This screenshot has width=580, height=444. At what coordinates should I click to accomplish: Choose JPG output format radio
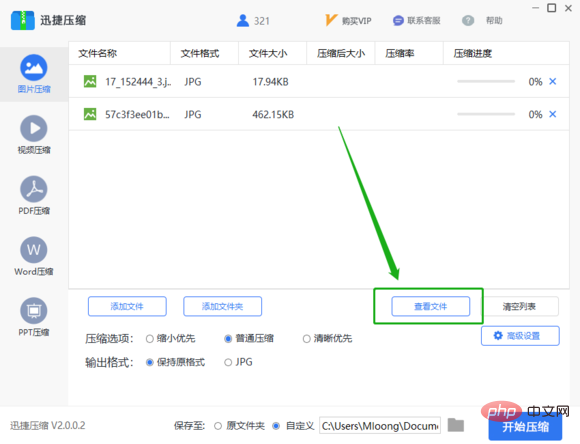[x=228, y=362]
